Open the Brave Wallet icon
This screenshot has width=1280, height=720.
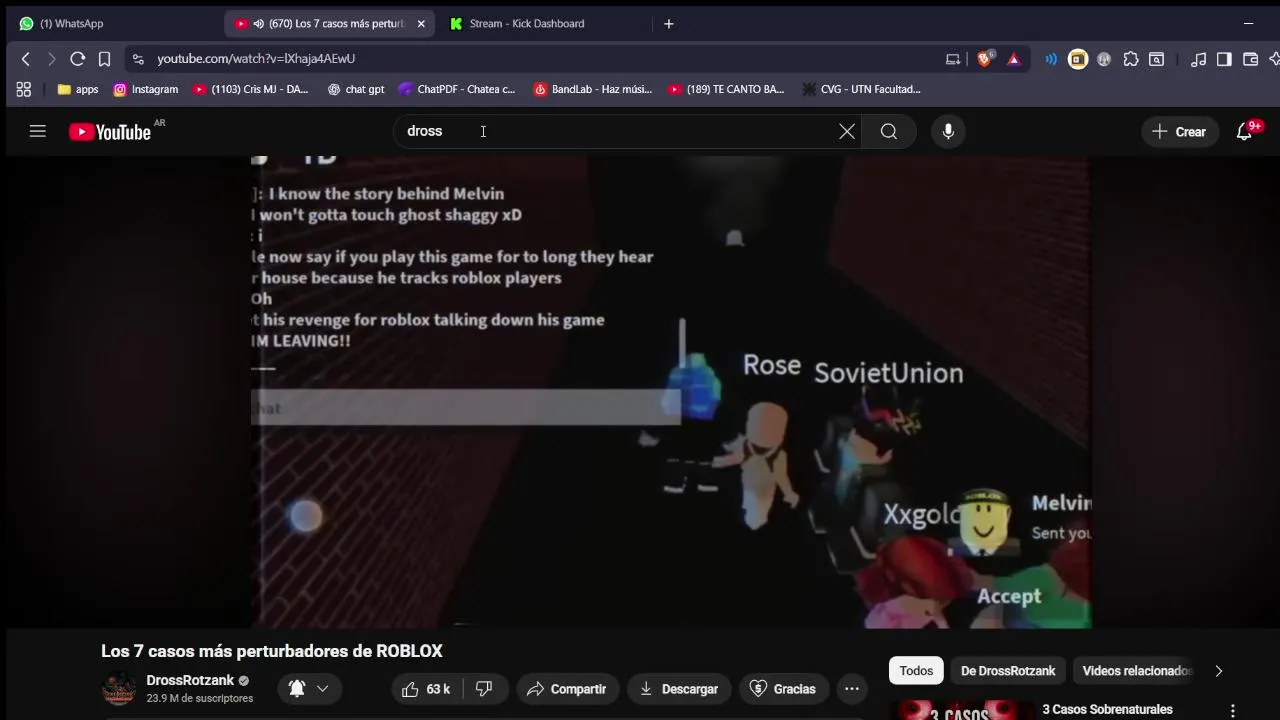click(x=1250, y=59)
